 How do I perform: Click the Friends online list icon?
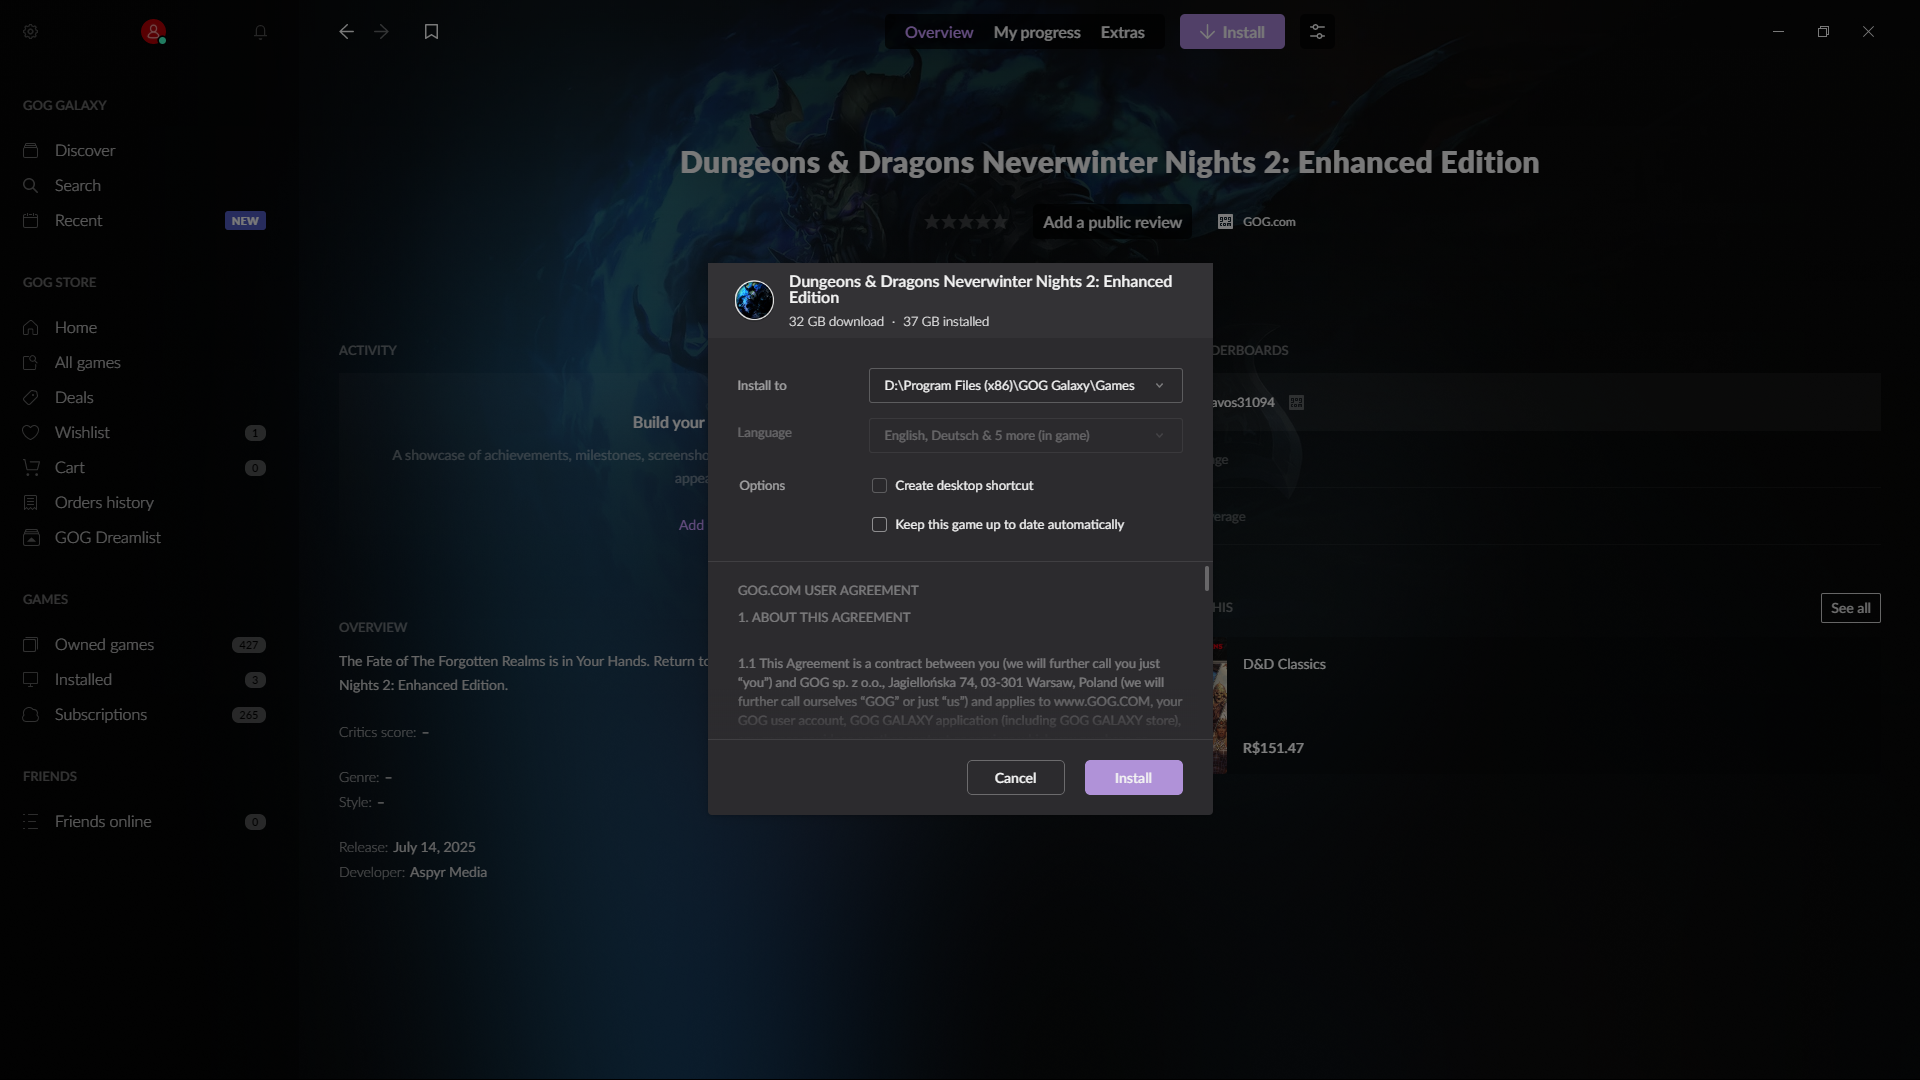click(x=31, y=821)
